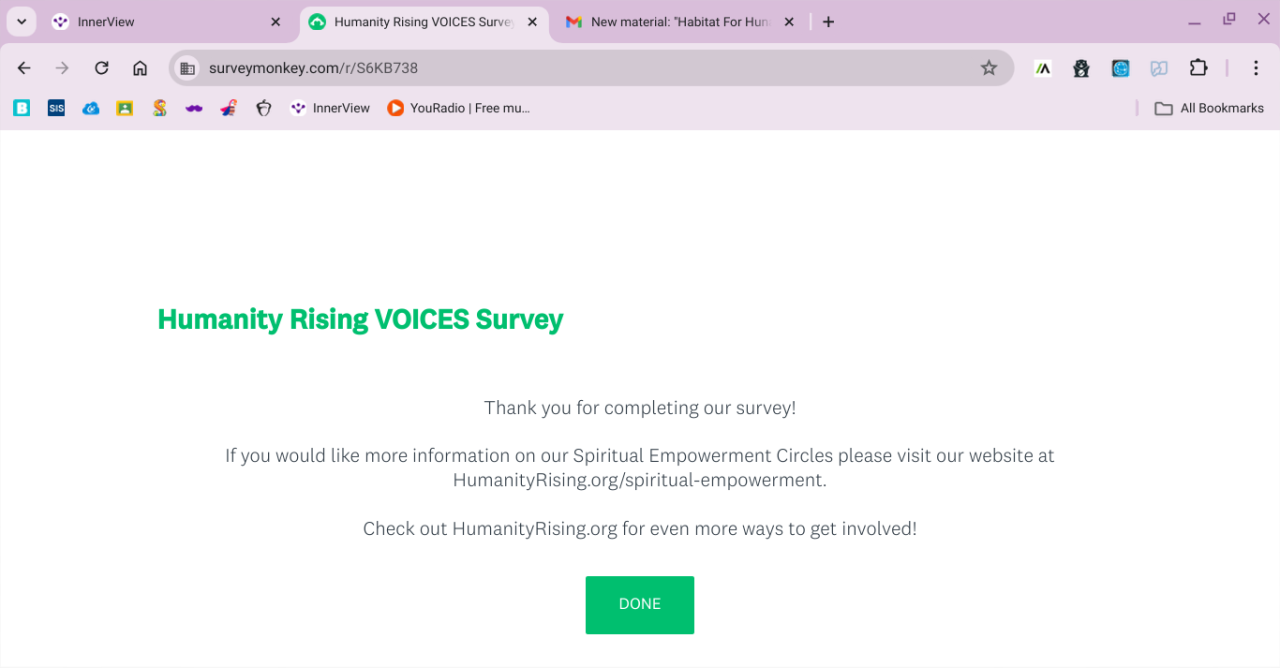The height and width of the screenshot is (668, 1280).
Task: Open Chrome's three-dot menu
Action: point(1256,68)
